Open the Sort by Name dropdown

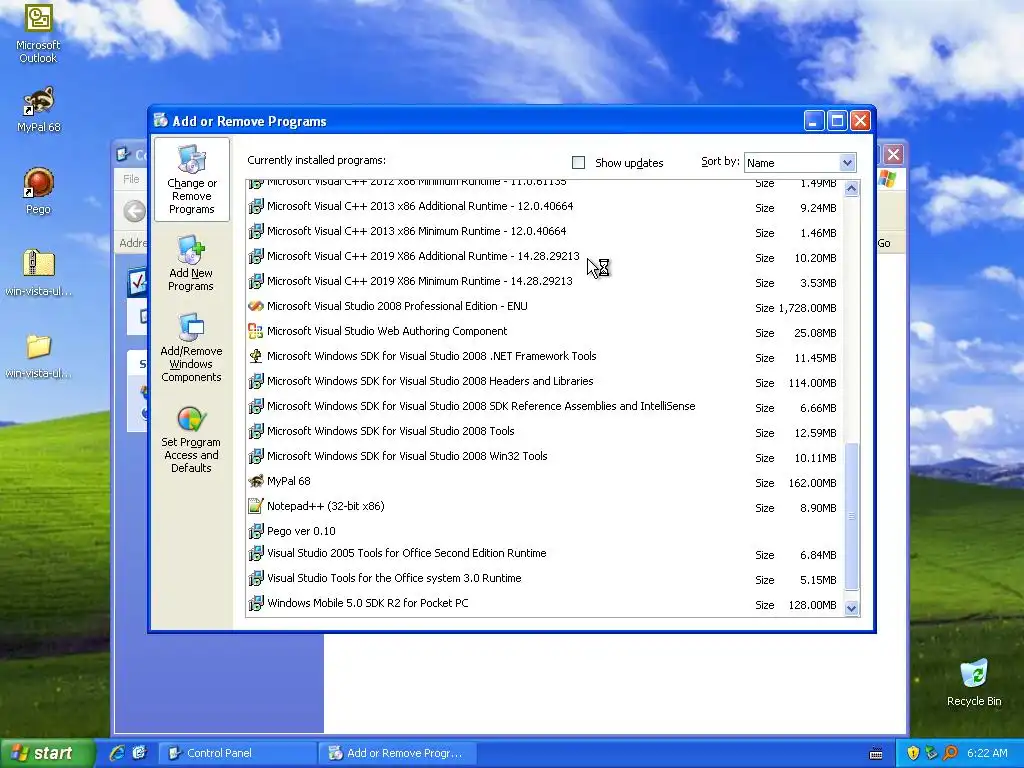(799, 163)
